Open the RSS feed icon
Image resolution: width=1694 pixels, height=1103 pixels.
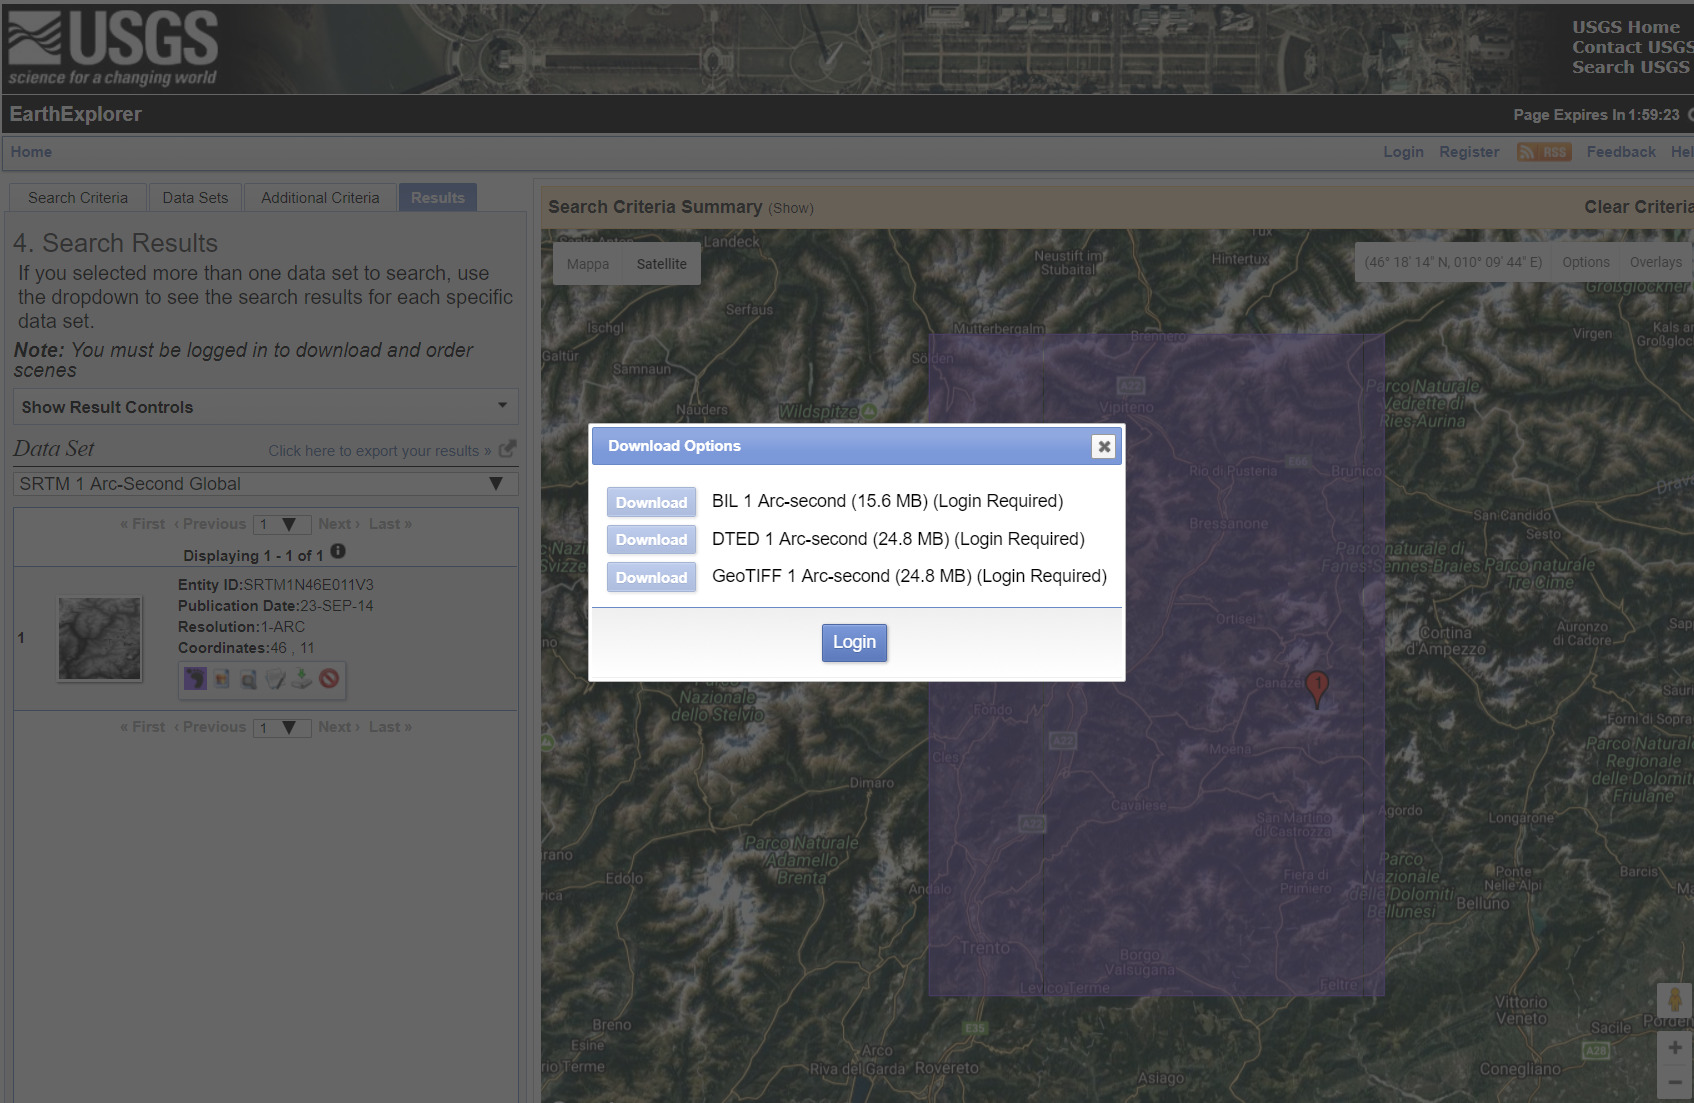pyautogui.click(x=1544, y=152)
